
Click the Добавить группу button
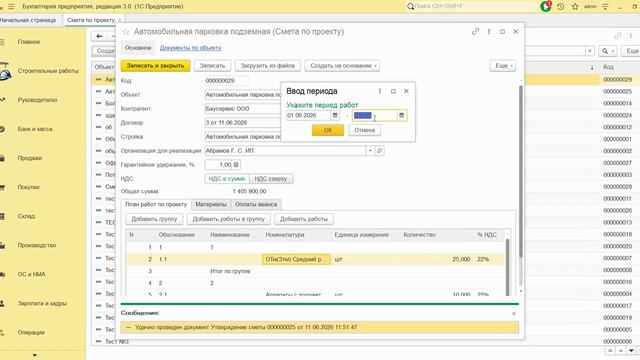tap(154, 219)
